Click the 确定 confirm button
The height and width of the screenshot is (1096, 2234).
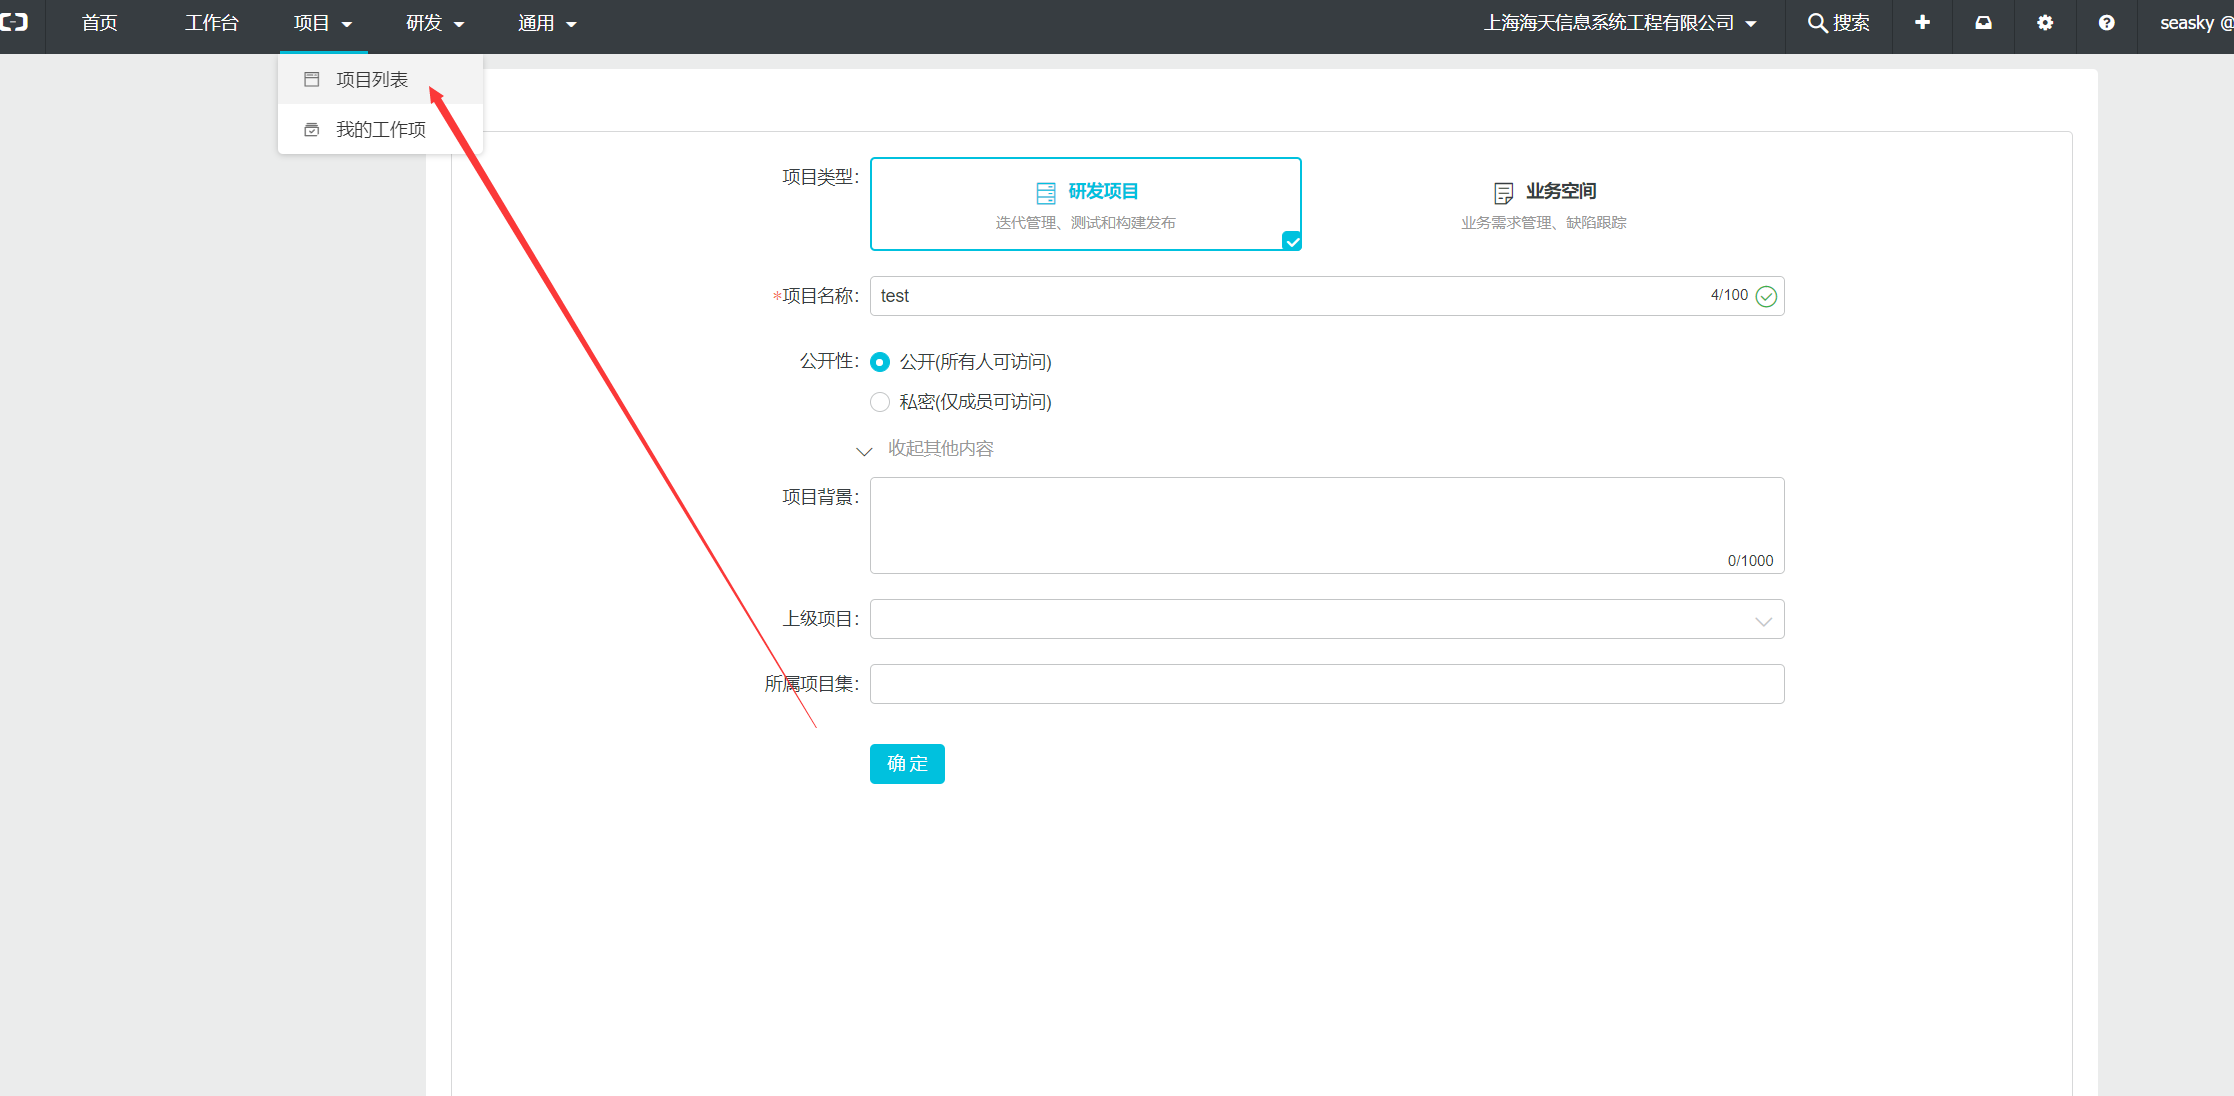point(907,764)
